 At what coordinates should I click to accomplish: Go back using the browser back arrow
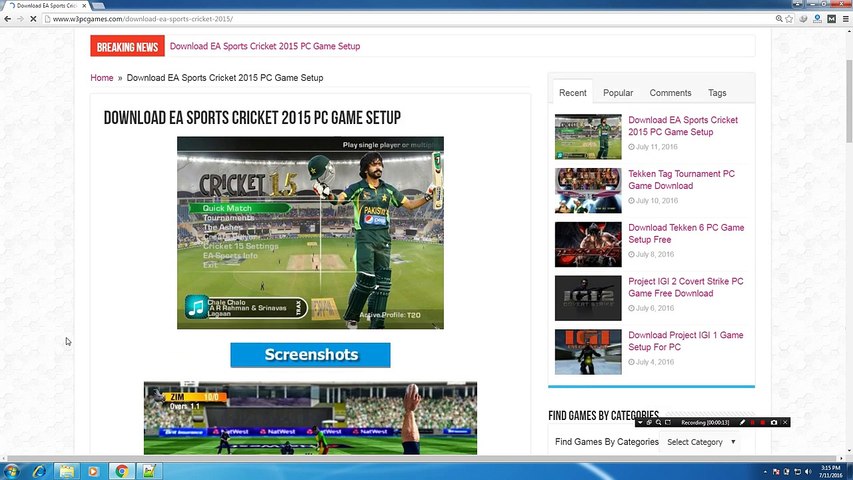click(x=7, y=19)
